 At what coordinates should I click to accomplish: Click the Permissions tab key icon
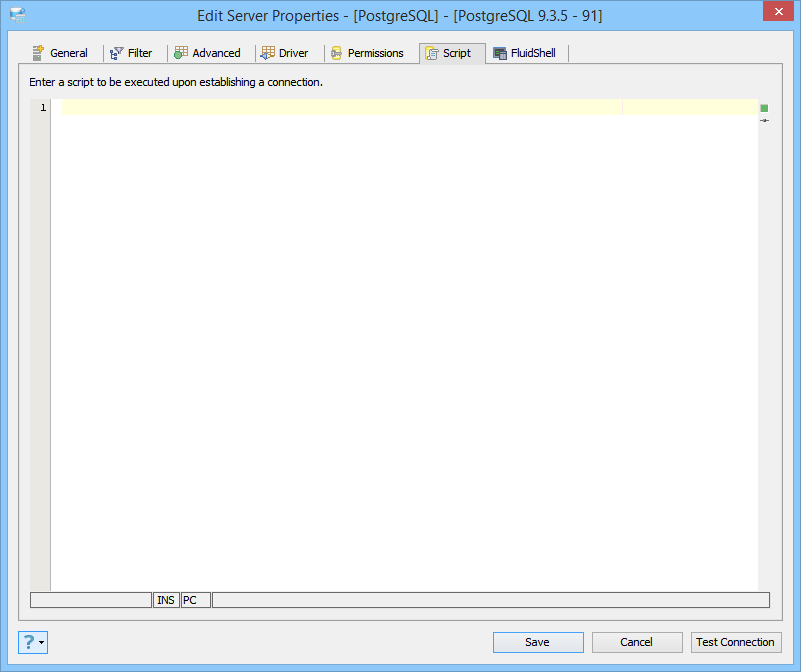tap(336, 53)
